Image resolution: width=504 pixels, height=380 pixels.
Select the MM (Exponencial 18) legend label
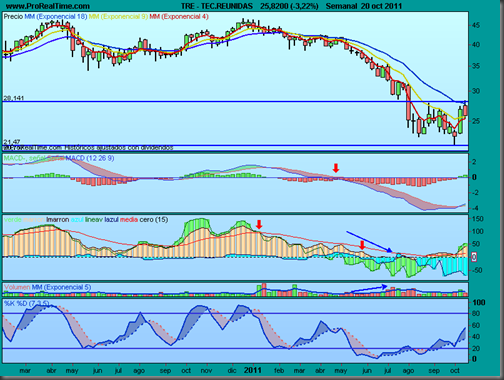point(56,16)
